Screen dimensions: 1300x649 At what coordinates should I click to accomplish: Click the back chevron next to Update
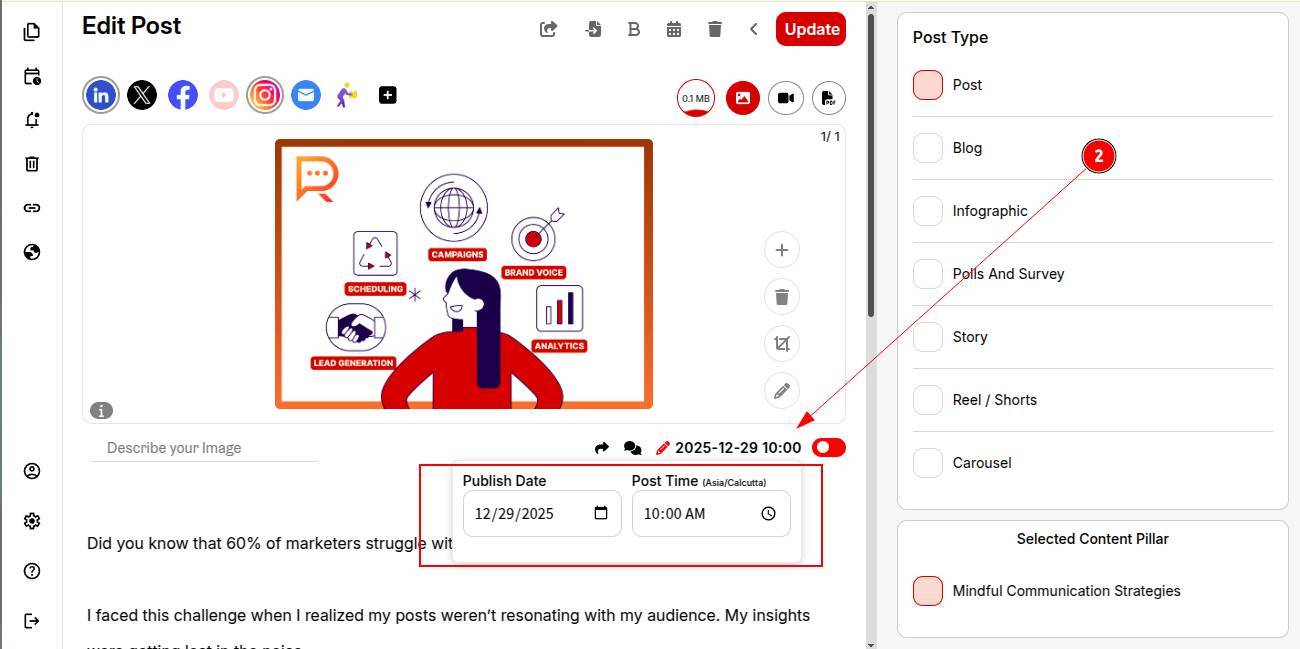754,29
